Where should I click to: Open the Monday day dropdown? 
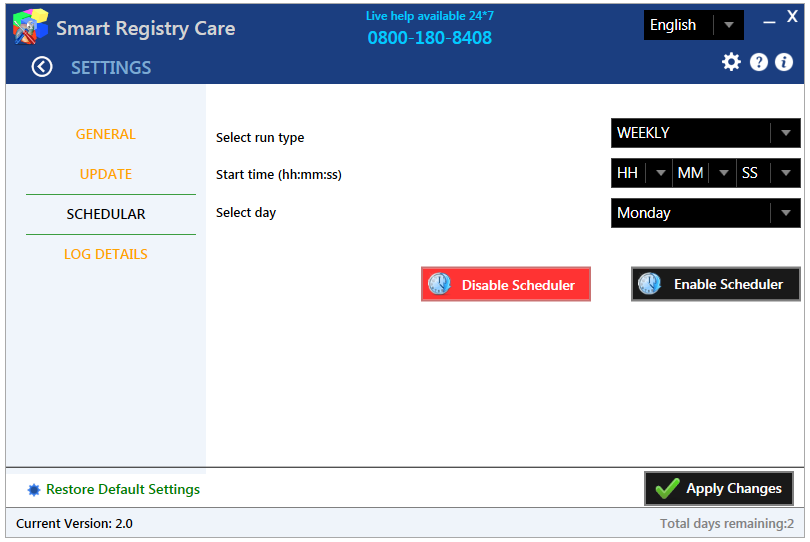705,213
